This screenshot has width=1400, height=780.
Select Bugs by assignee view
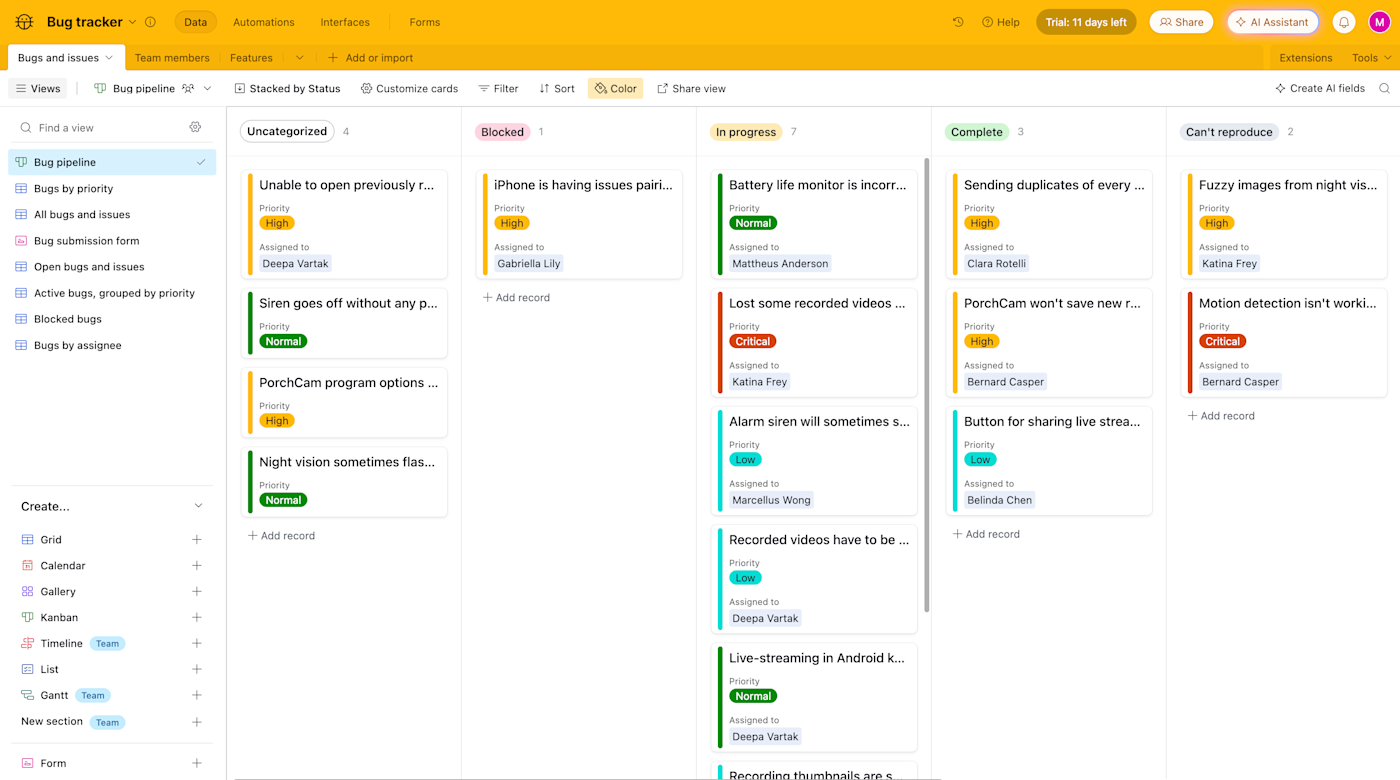pyautogui.click(x=112, y=345)
